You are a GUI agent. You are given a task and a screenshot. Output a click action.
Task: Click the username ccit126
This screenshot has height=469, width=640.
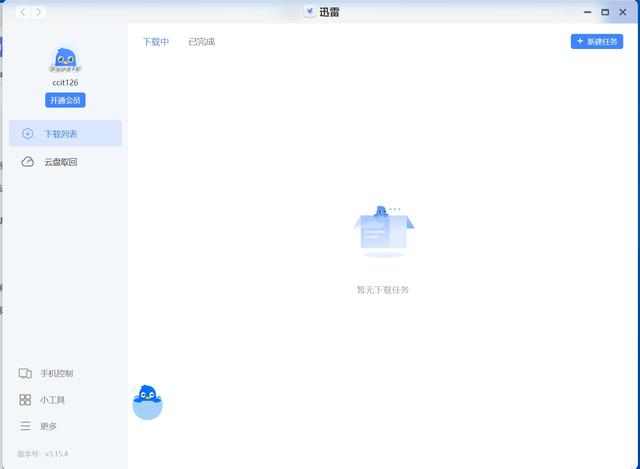pos(65,82)
